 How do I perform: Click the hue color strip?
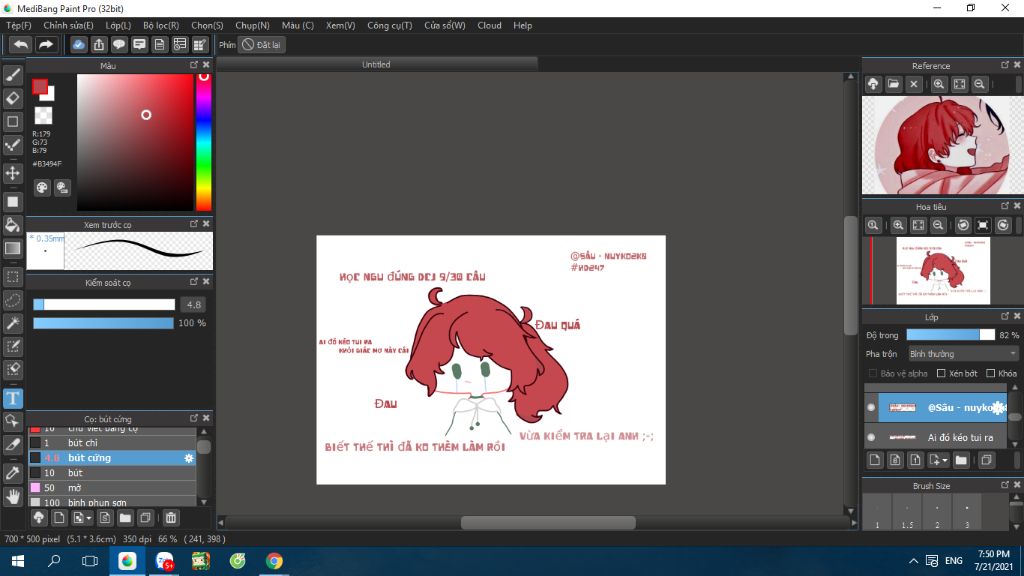point(204,142)
